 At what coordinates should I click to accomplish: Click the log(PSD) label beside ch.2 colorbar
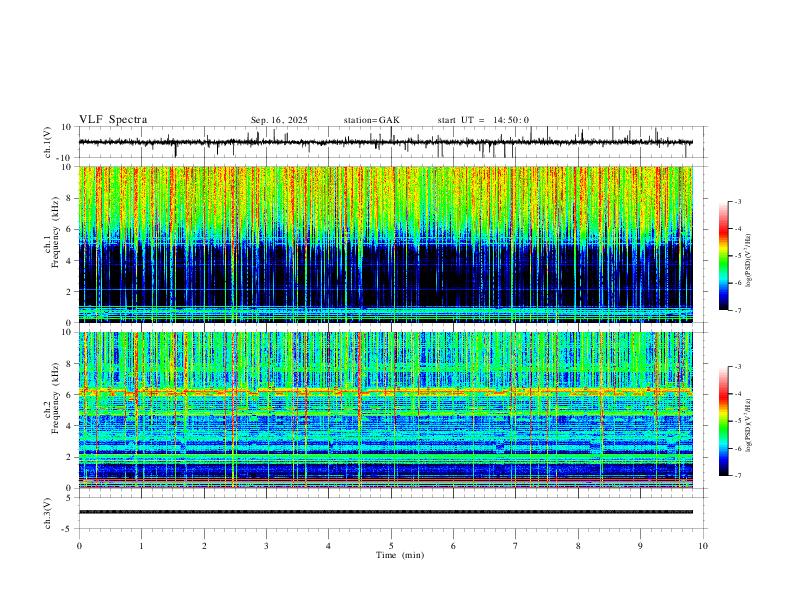pos(749,425)
